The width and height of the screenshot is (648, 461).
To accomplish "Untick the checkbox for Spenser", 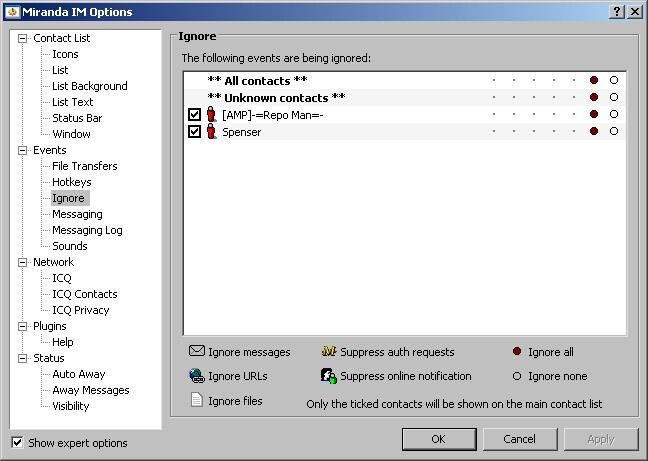I will 194,131.
